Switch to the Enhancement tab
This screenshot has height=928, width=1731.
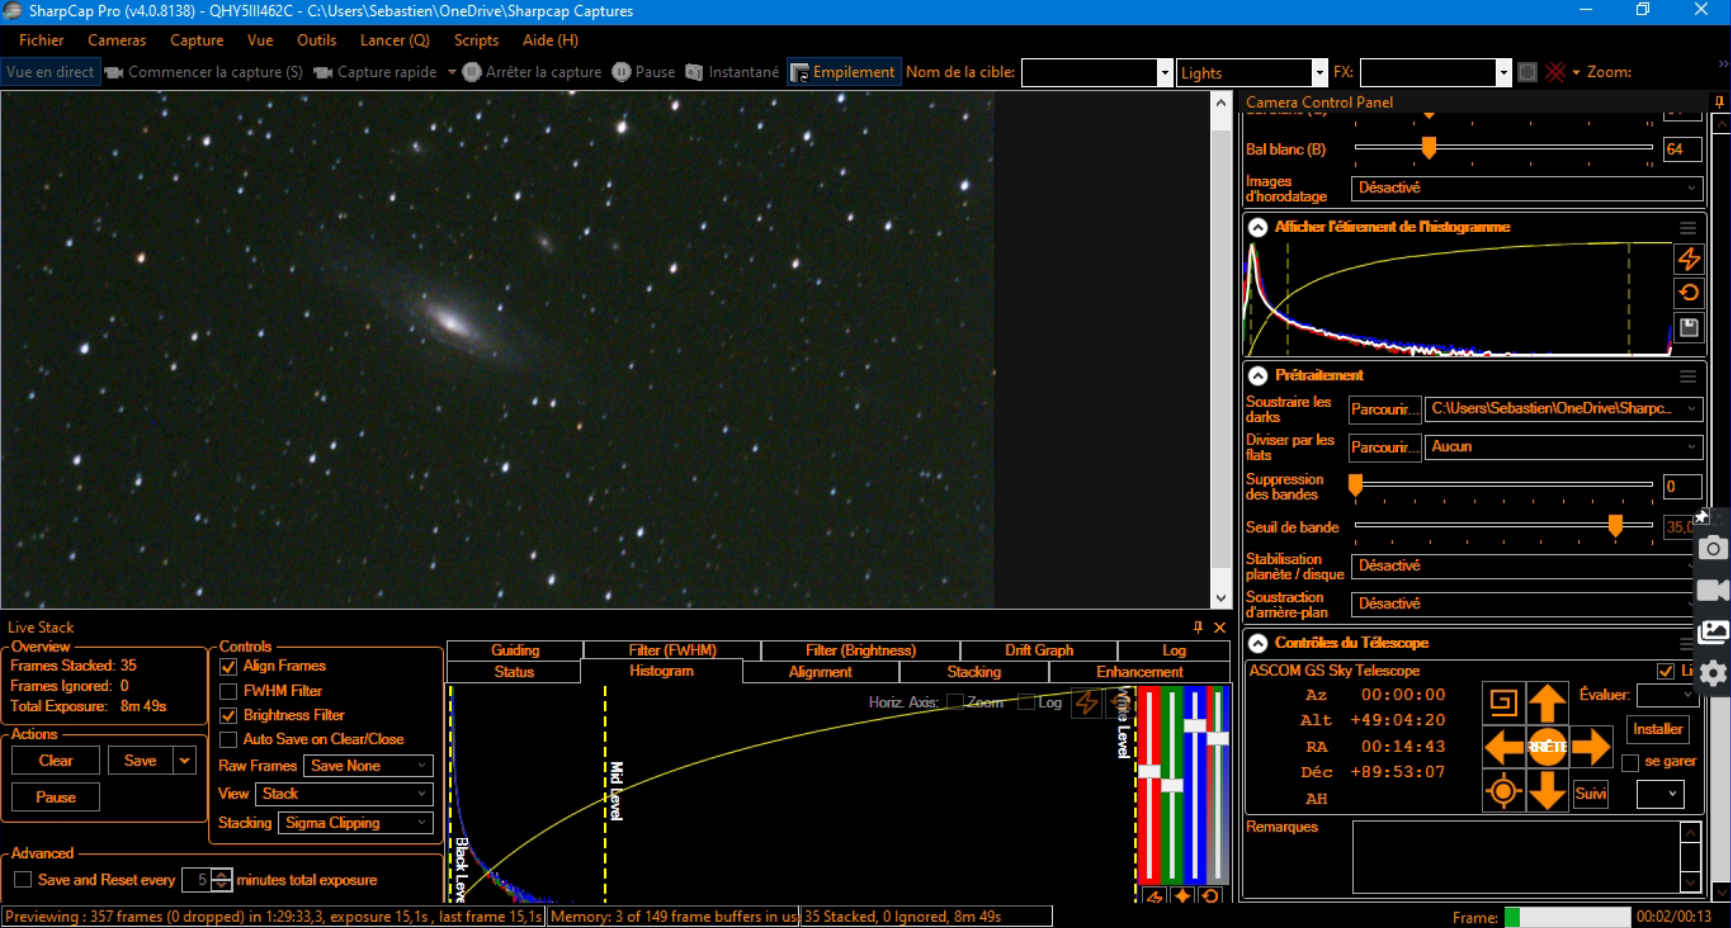(x=1140, y=672)
